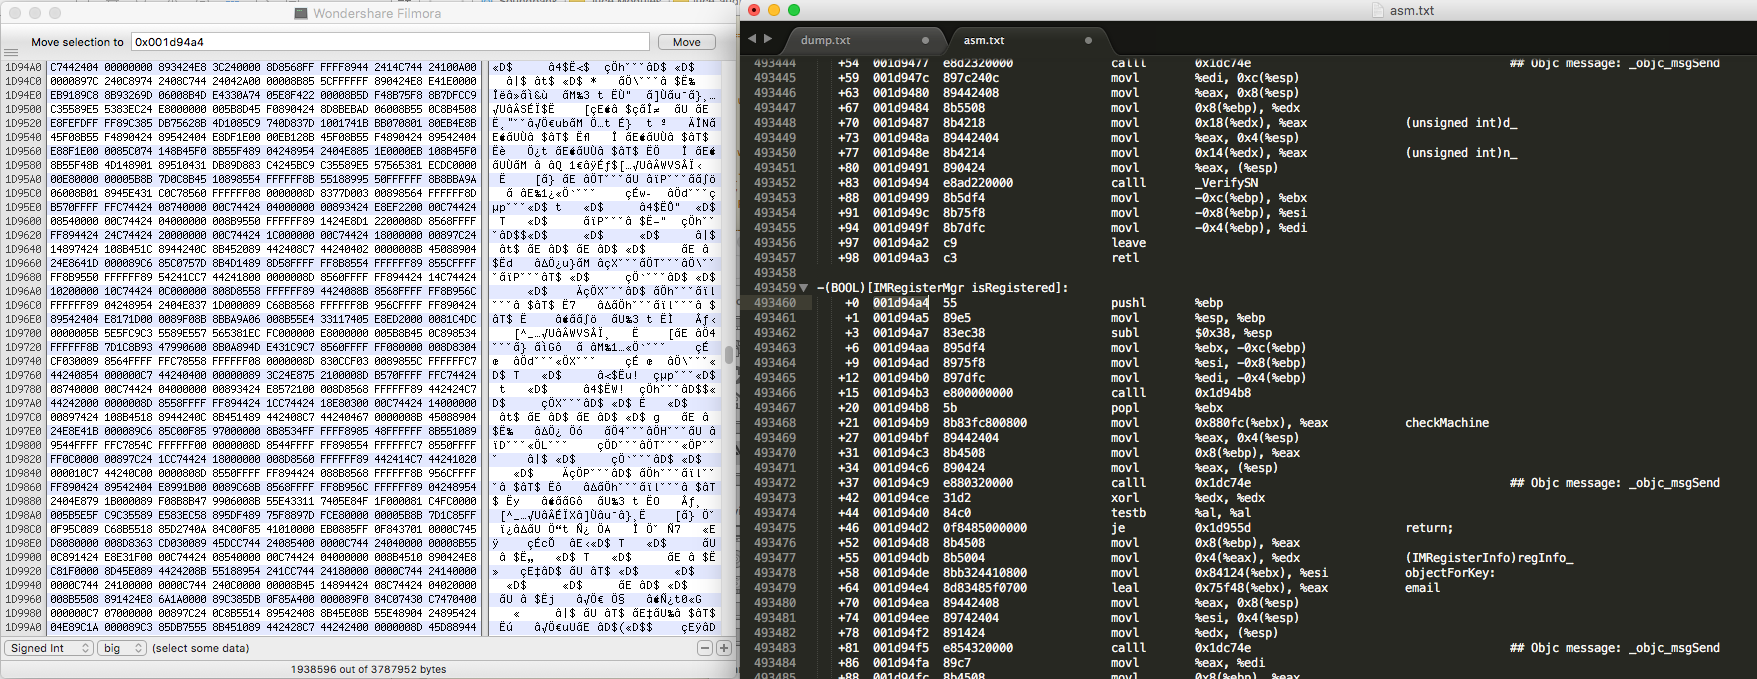Click the unsaved dot on asm.txt tab
The height and width of the screenshot is (679, 1757).
(x=1088, y=40)
